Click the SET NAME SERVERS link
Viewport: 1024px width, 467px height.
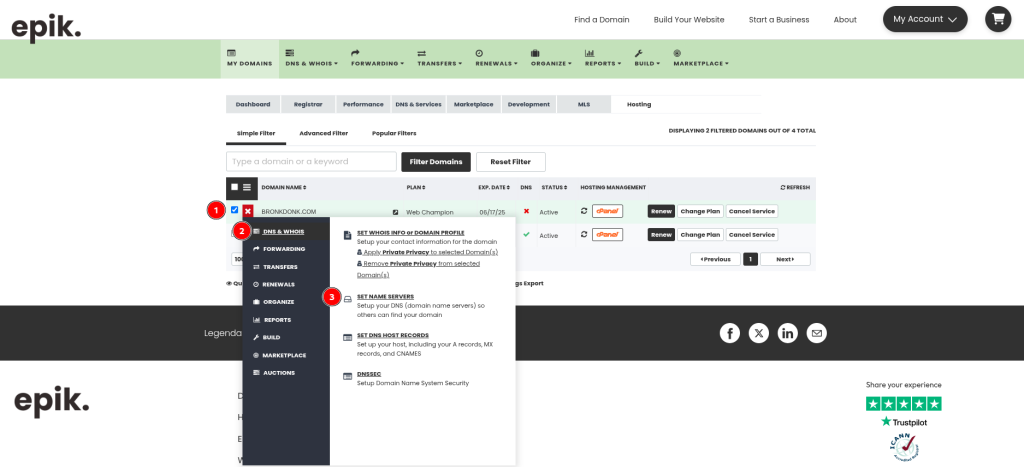[x=385, y=297]
